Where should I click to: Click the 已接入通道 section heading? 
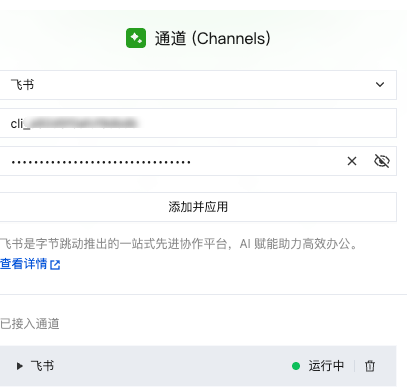(x=30, y=324)
